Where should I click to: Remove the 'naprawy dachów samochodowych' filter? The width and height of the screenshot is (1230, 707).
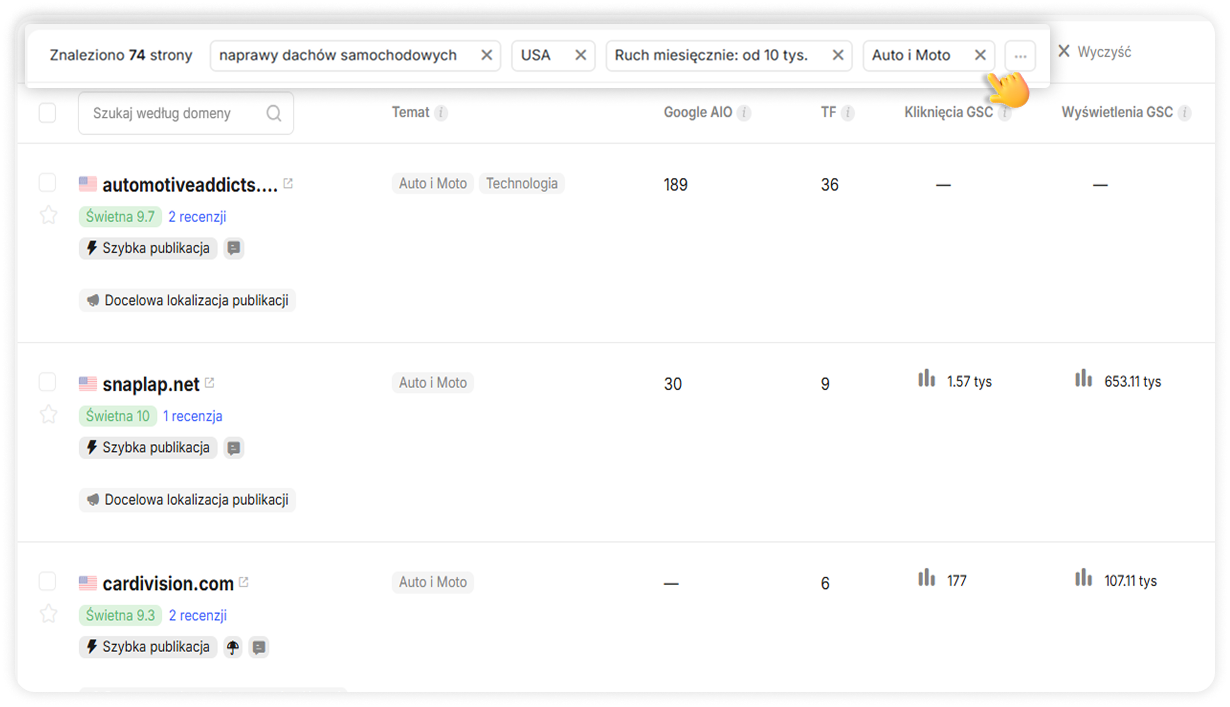[x=486, y=55]
